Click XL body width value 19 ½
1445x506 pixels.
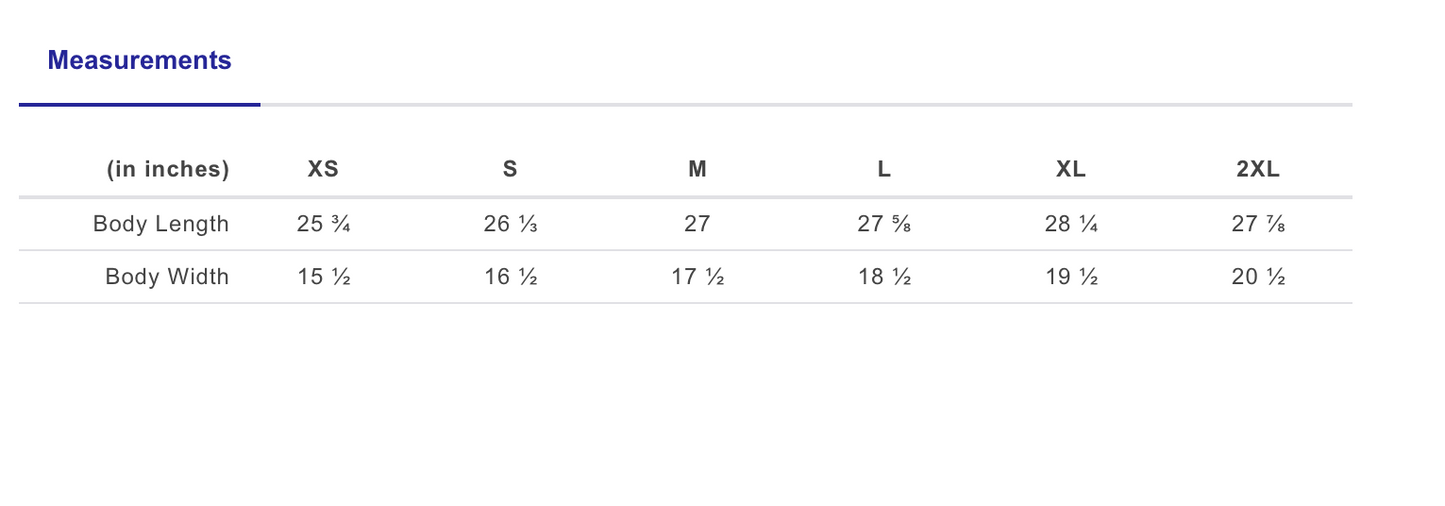(1071, 277)
